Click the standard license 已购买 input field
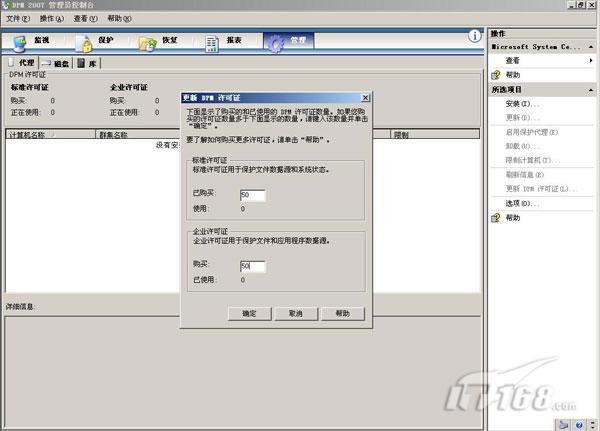600x431 pixels. tap(253, 195)
